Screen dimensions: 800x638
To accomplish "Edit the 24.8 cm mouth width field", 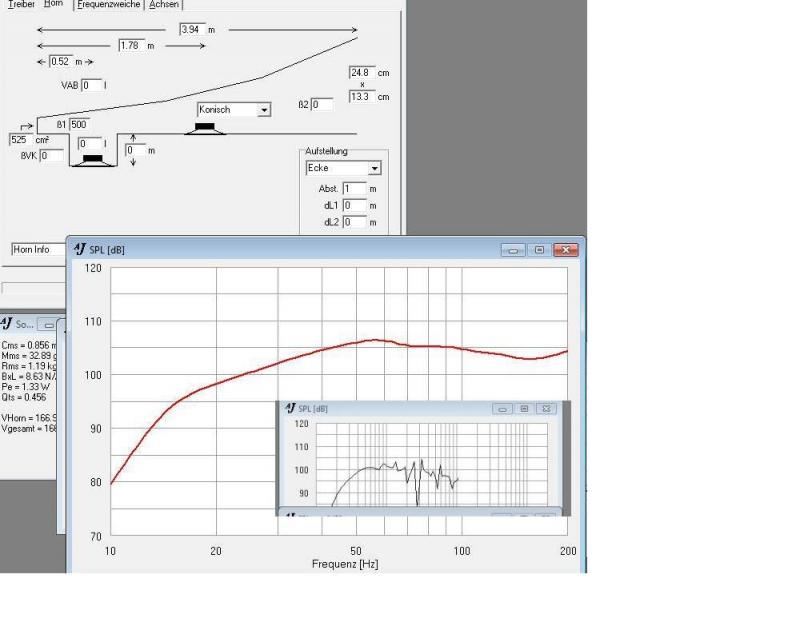I will pos(362,72).
